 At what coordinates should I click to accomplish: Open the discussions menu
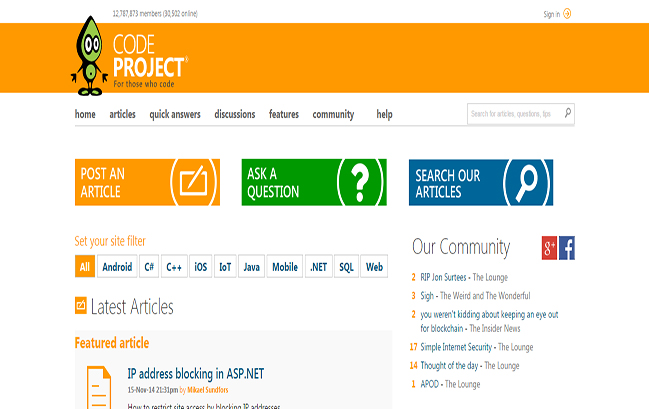click(235, 114)
